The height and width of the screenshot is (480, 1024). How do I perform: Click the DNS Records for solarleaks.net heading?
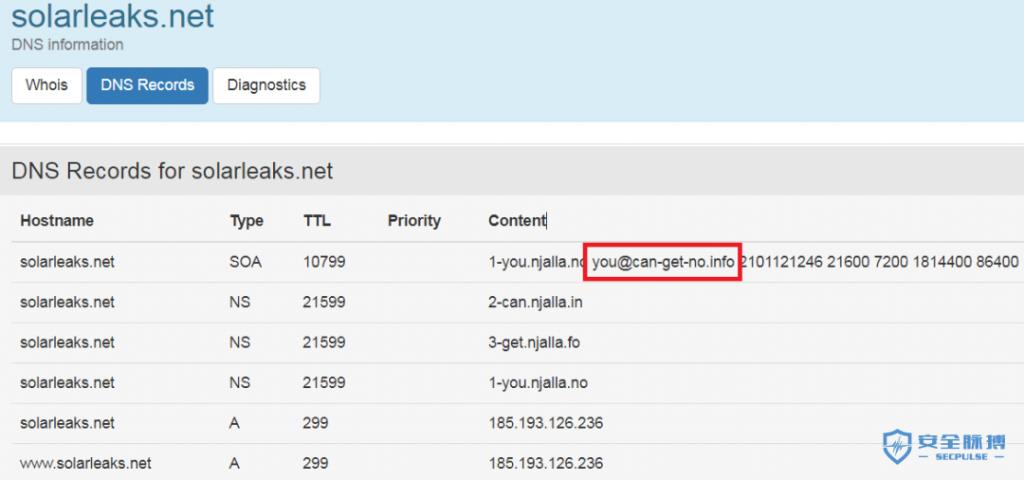tap(172, 171)
